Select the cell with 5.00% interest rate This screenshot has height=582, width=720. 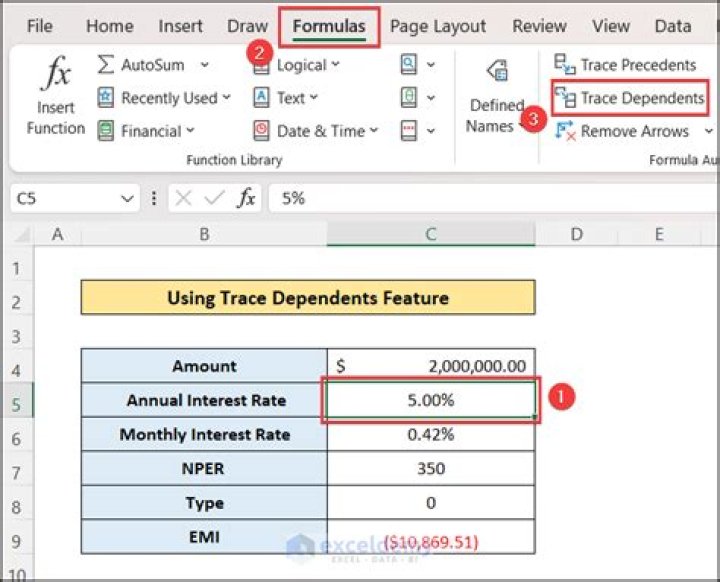pyautogui.click(x=430, y=400)
